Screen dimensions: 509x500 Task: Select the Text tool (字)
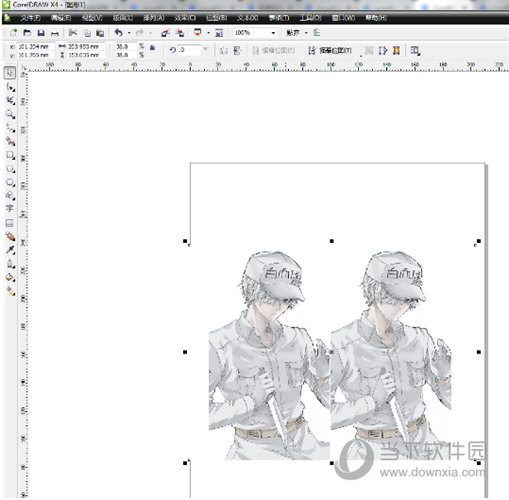coord(10,209)
